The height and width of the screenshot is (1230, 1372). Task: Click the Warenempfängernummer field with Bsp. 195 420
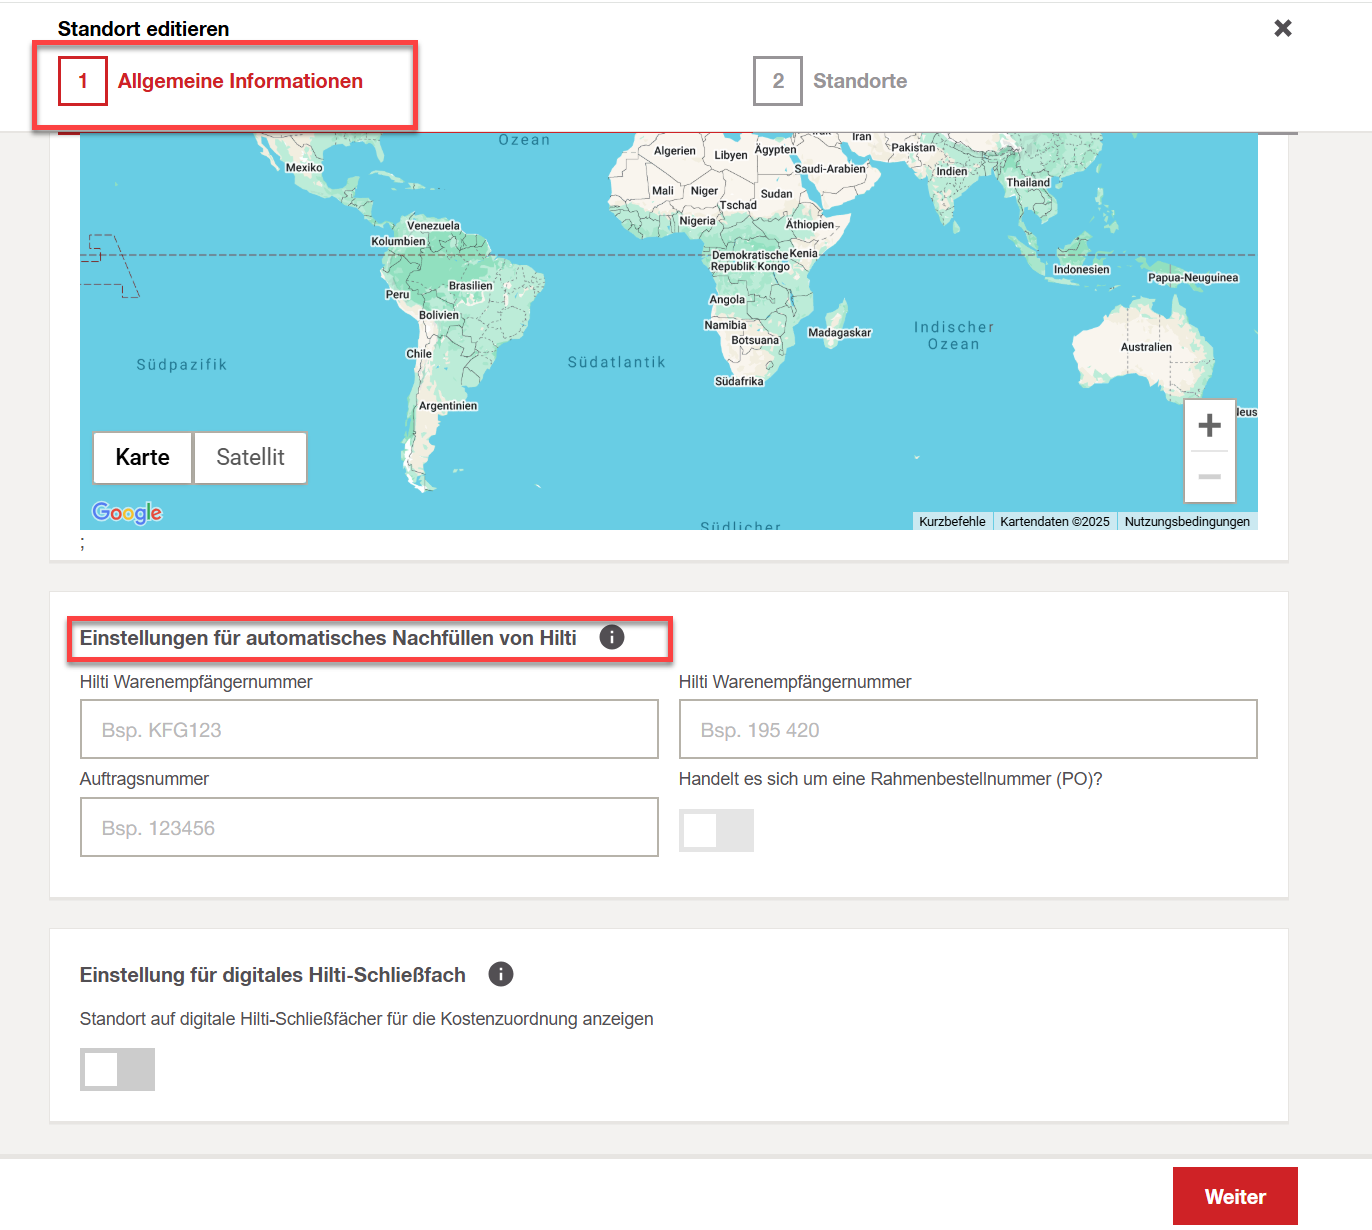coord(967,729)
